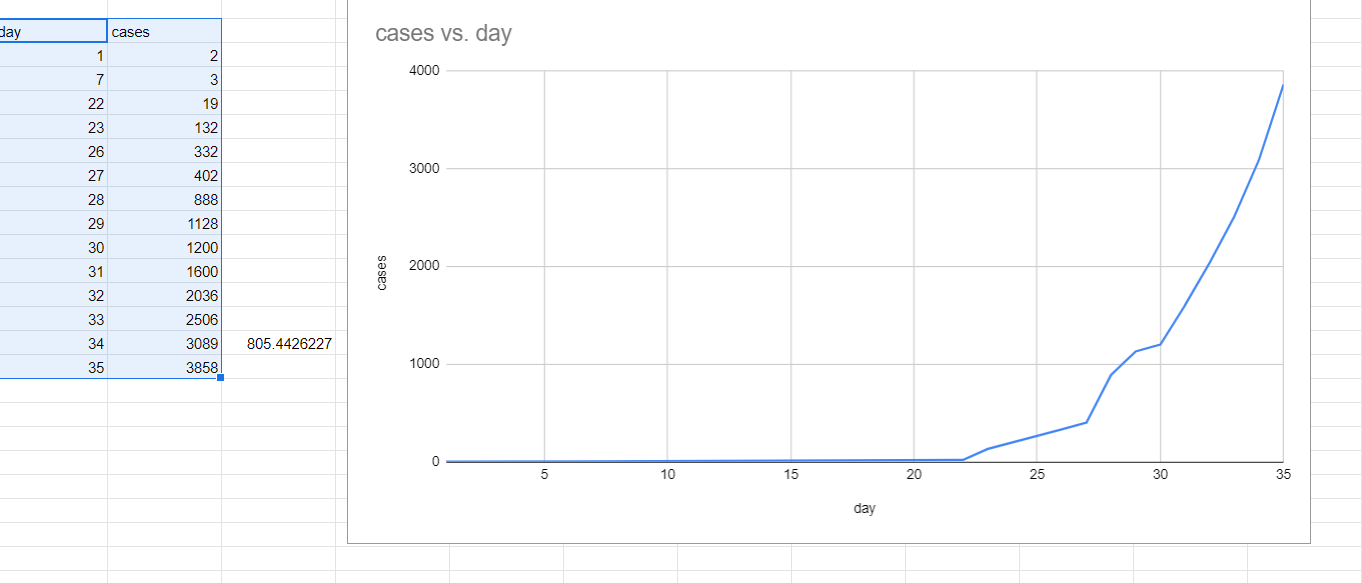Click the cell containing 805.4426227
Viewport: 1362px width, 583px height.
pos(278,343)
